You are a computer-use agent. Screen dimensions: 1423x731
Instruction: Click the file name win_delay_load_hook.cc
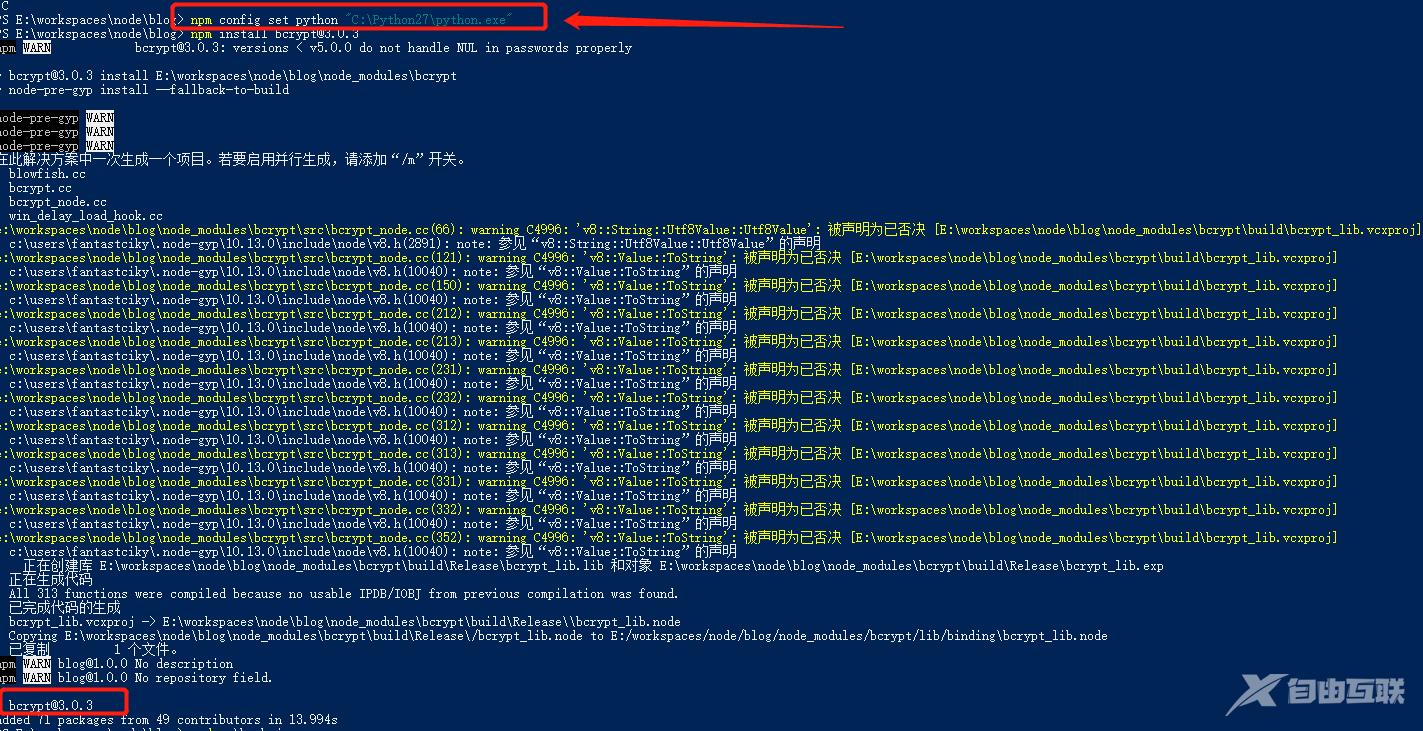click(x=86, y=216)
